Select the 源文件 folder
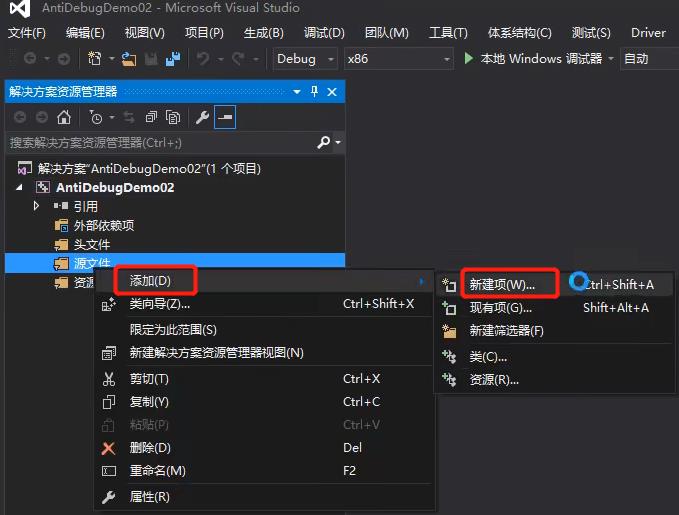The image size is (679, 515). 175,263
